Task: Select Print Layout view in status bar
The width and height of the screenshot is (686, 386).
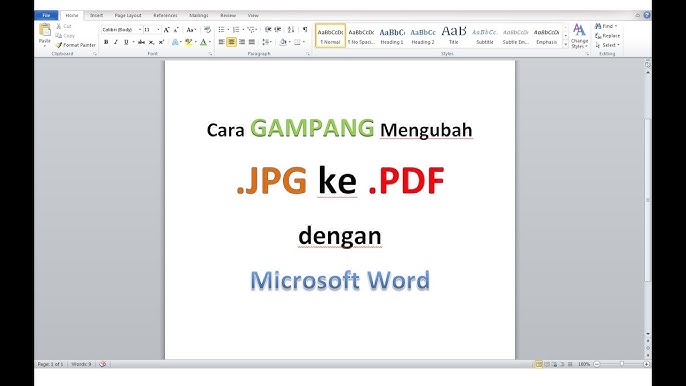Action: pos(539,364)
